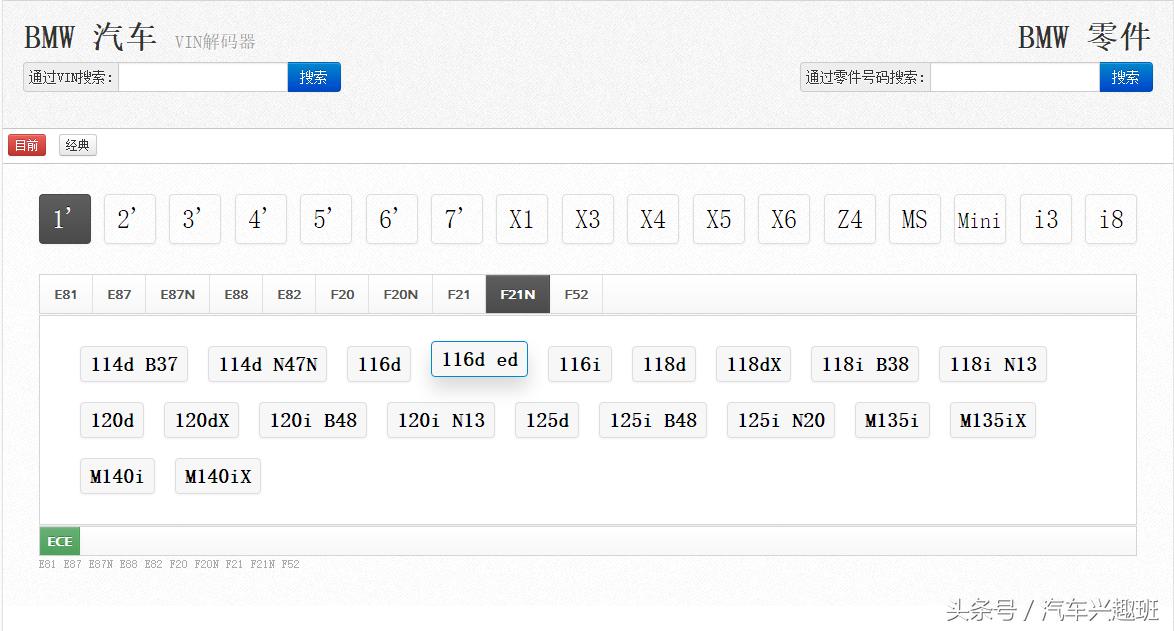This screenshot has height=631, width=1174.
Task: Choose the 5' series button
Action: click(326, 219)
